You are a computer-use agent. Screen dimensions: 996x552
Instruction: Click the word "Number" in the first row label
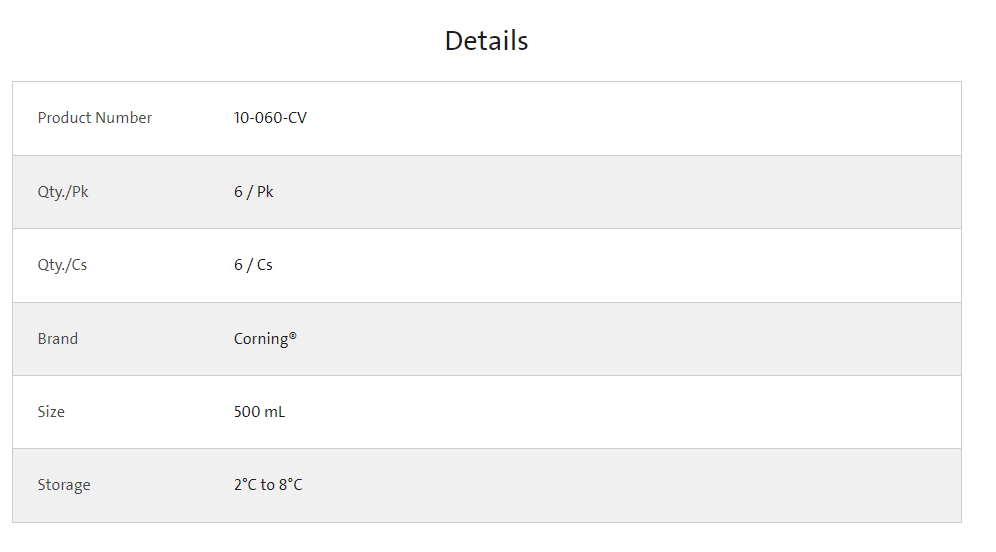pos(124,118)
